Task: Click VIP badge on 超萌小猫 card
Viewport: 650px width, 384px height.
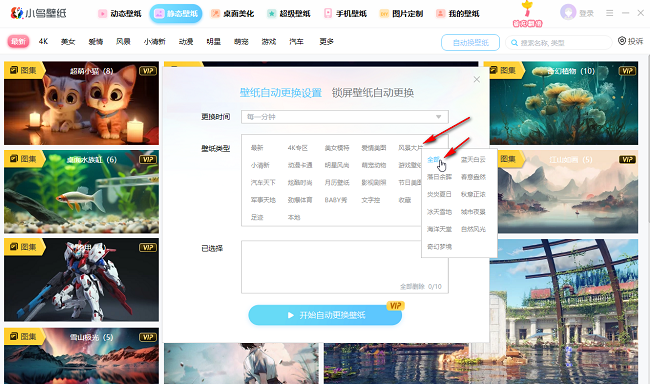Action: (x=148, y=71)
